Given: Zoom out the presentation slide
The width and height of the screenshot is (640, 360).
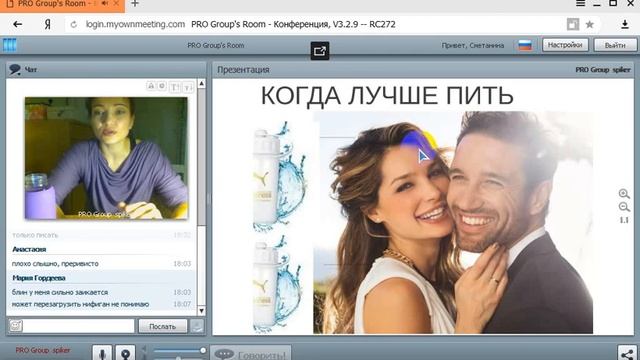Looking at the screenshot, I should [x=624, y=207].
